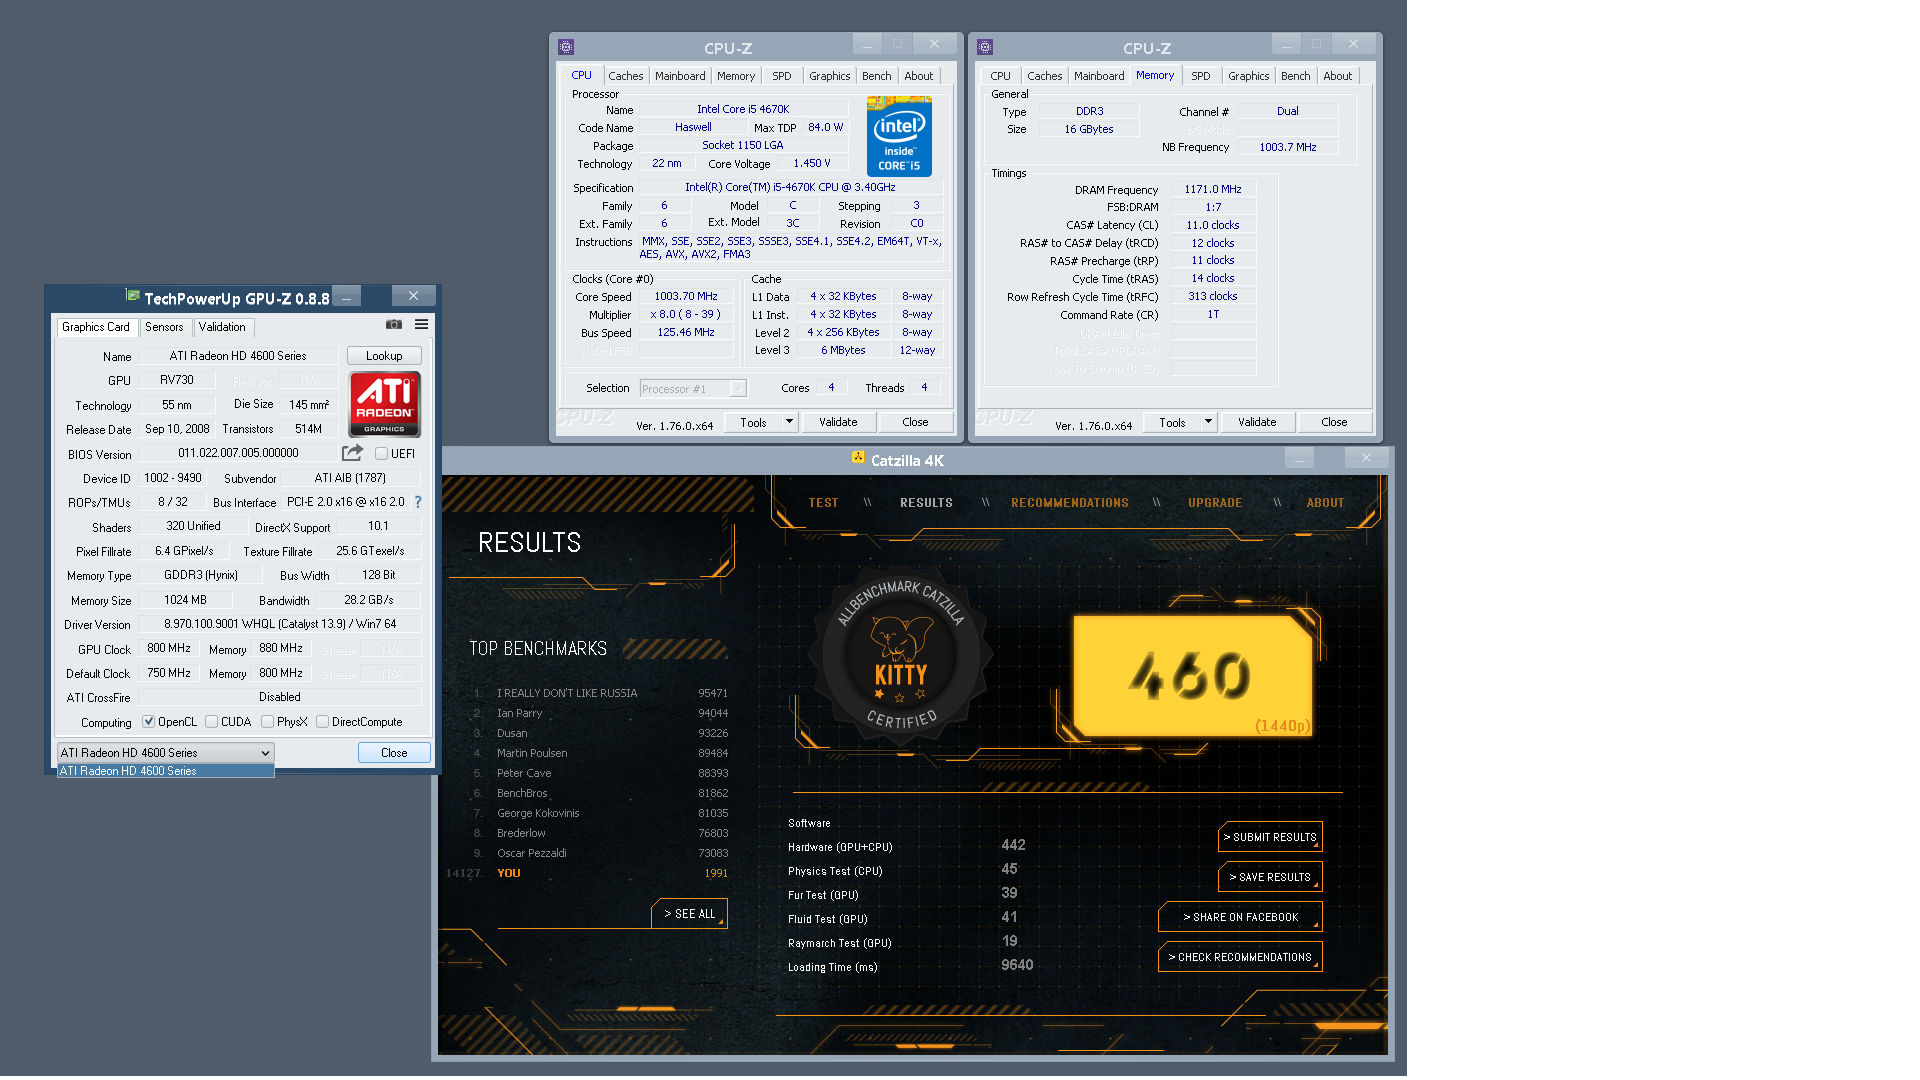
Task: Toggle the UEFI checkbox in GPU-Z
Action: pos(381,454)
